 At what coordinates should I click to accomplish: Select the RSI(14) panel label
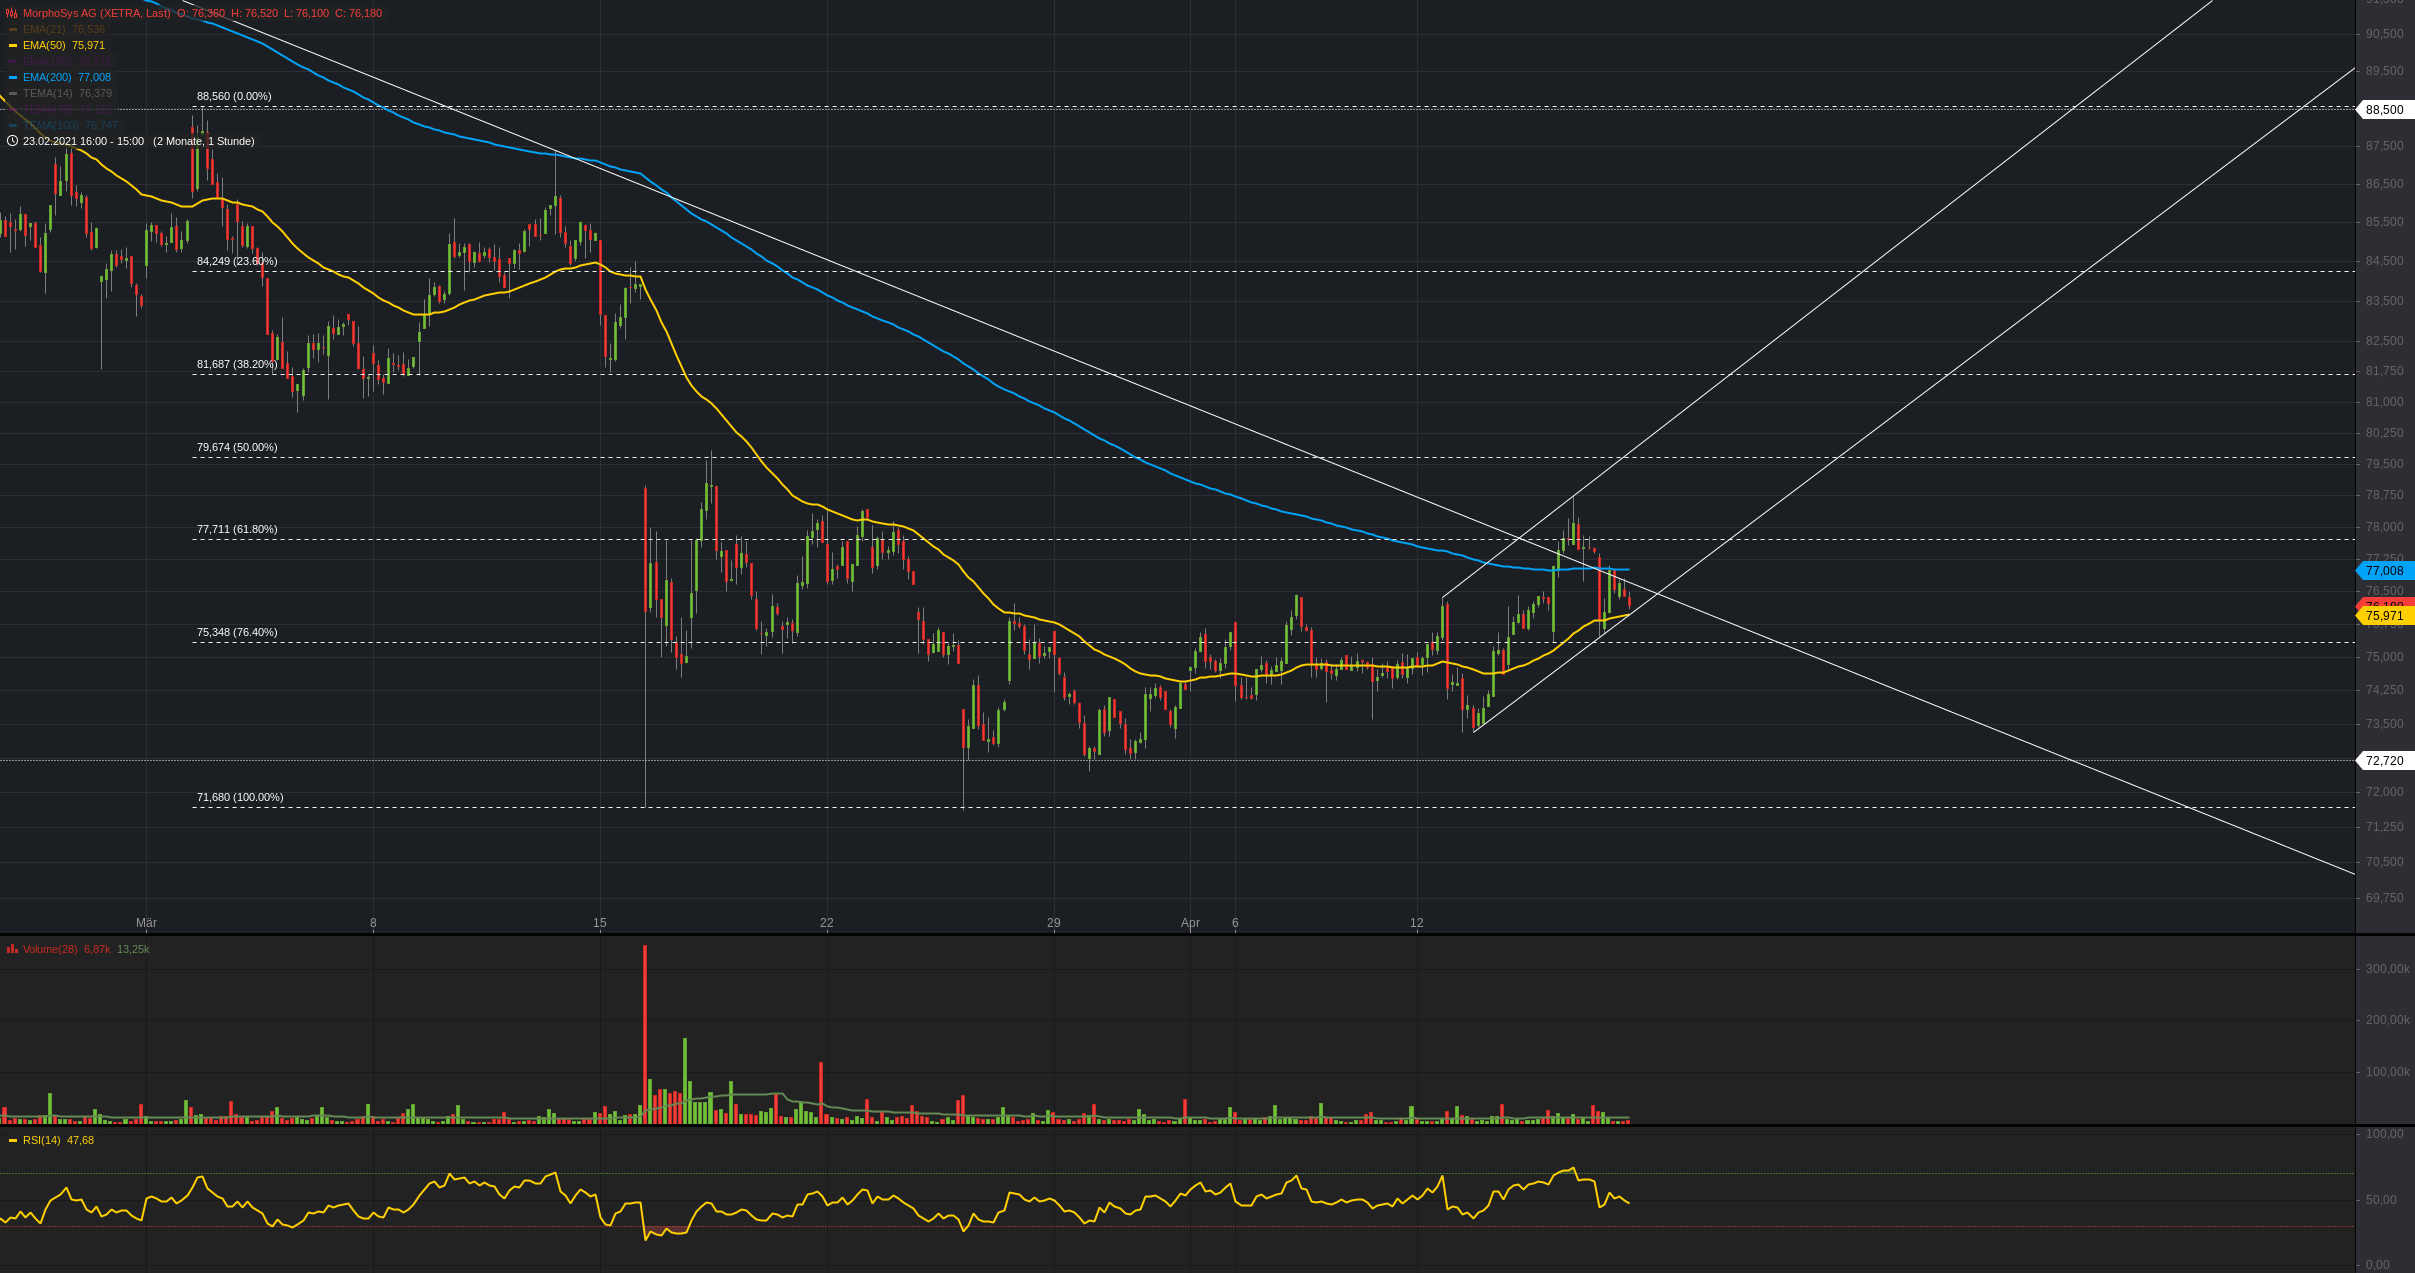pos(41,1140)
